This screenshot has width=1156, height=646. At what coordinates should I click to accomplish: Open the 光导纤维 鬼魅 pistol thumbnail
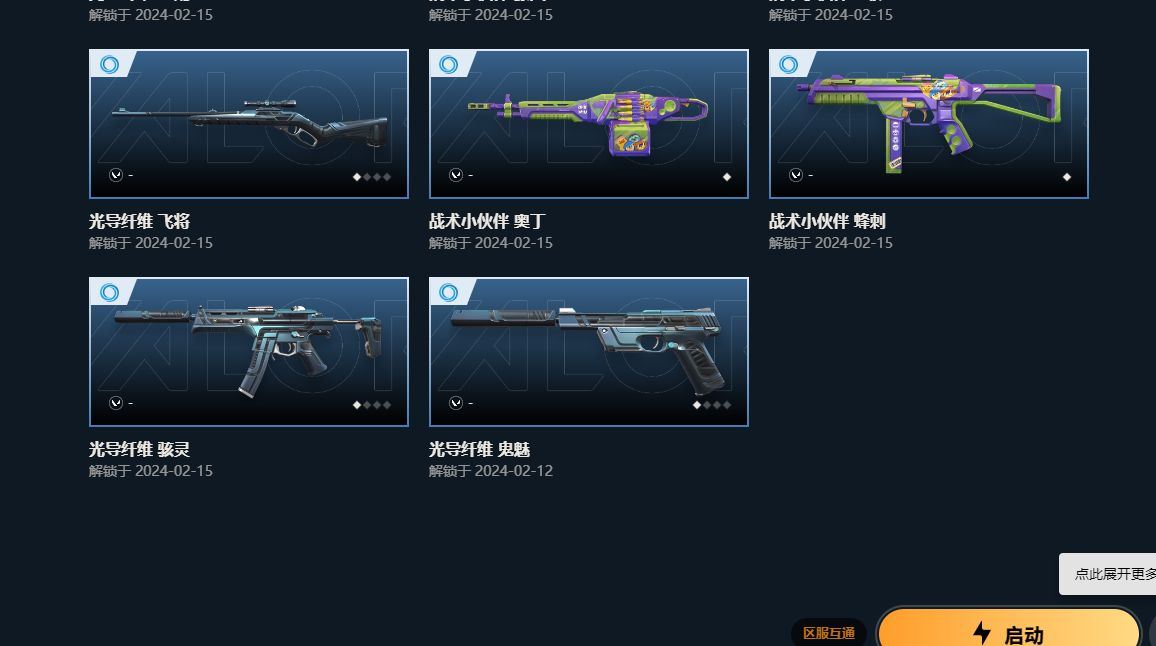[588, 352]
